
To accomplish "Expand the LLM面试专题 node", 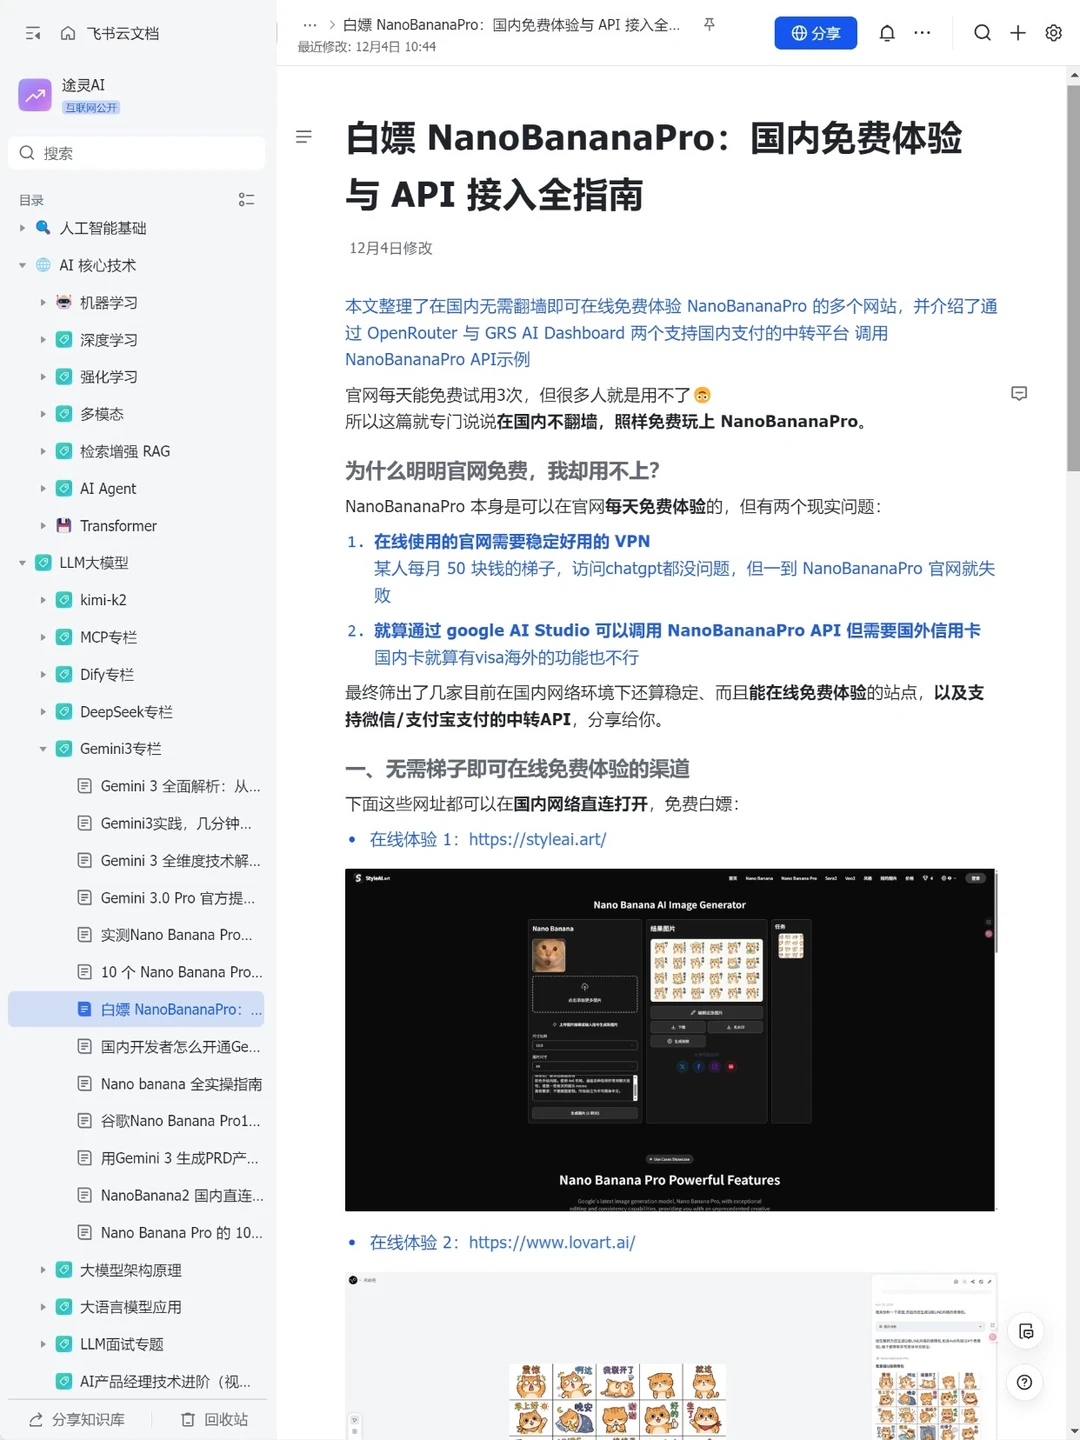I will pyautogui.click(x=43, y=1344).
